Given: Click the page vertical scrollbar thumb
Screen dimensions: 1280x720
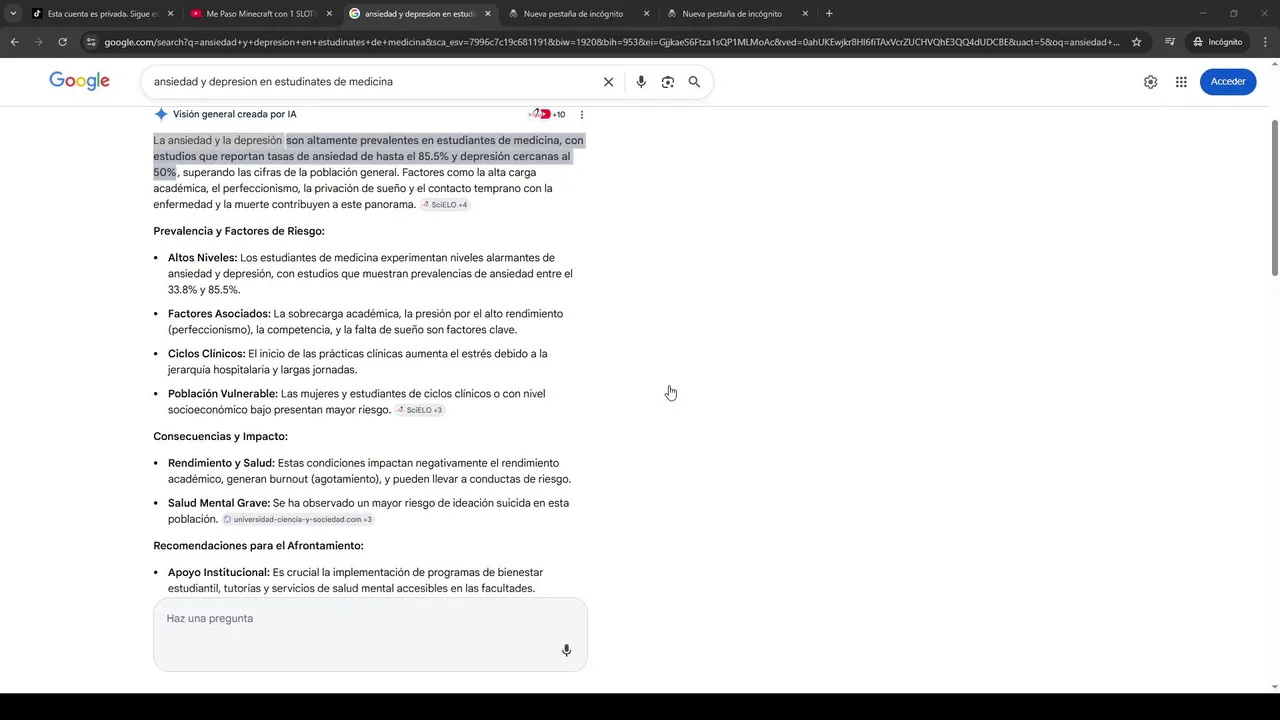Looking at the screenshot, I should pyautogui.click(x=1274, y=198).
